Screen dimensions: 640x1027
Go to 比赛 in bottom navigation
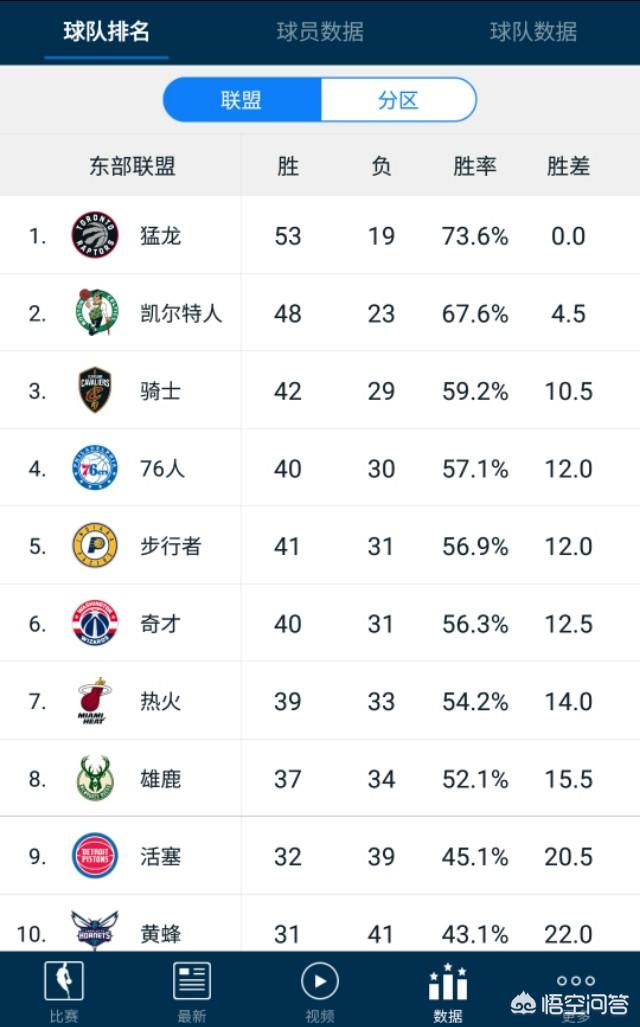64,991
